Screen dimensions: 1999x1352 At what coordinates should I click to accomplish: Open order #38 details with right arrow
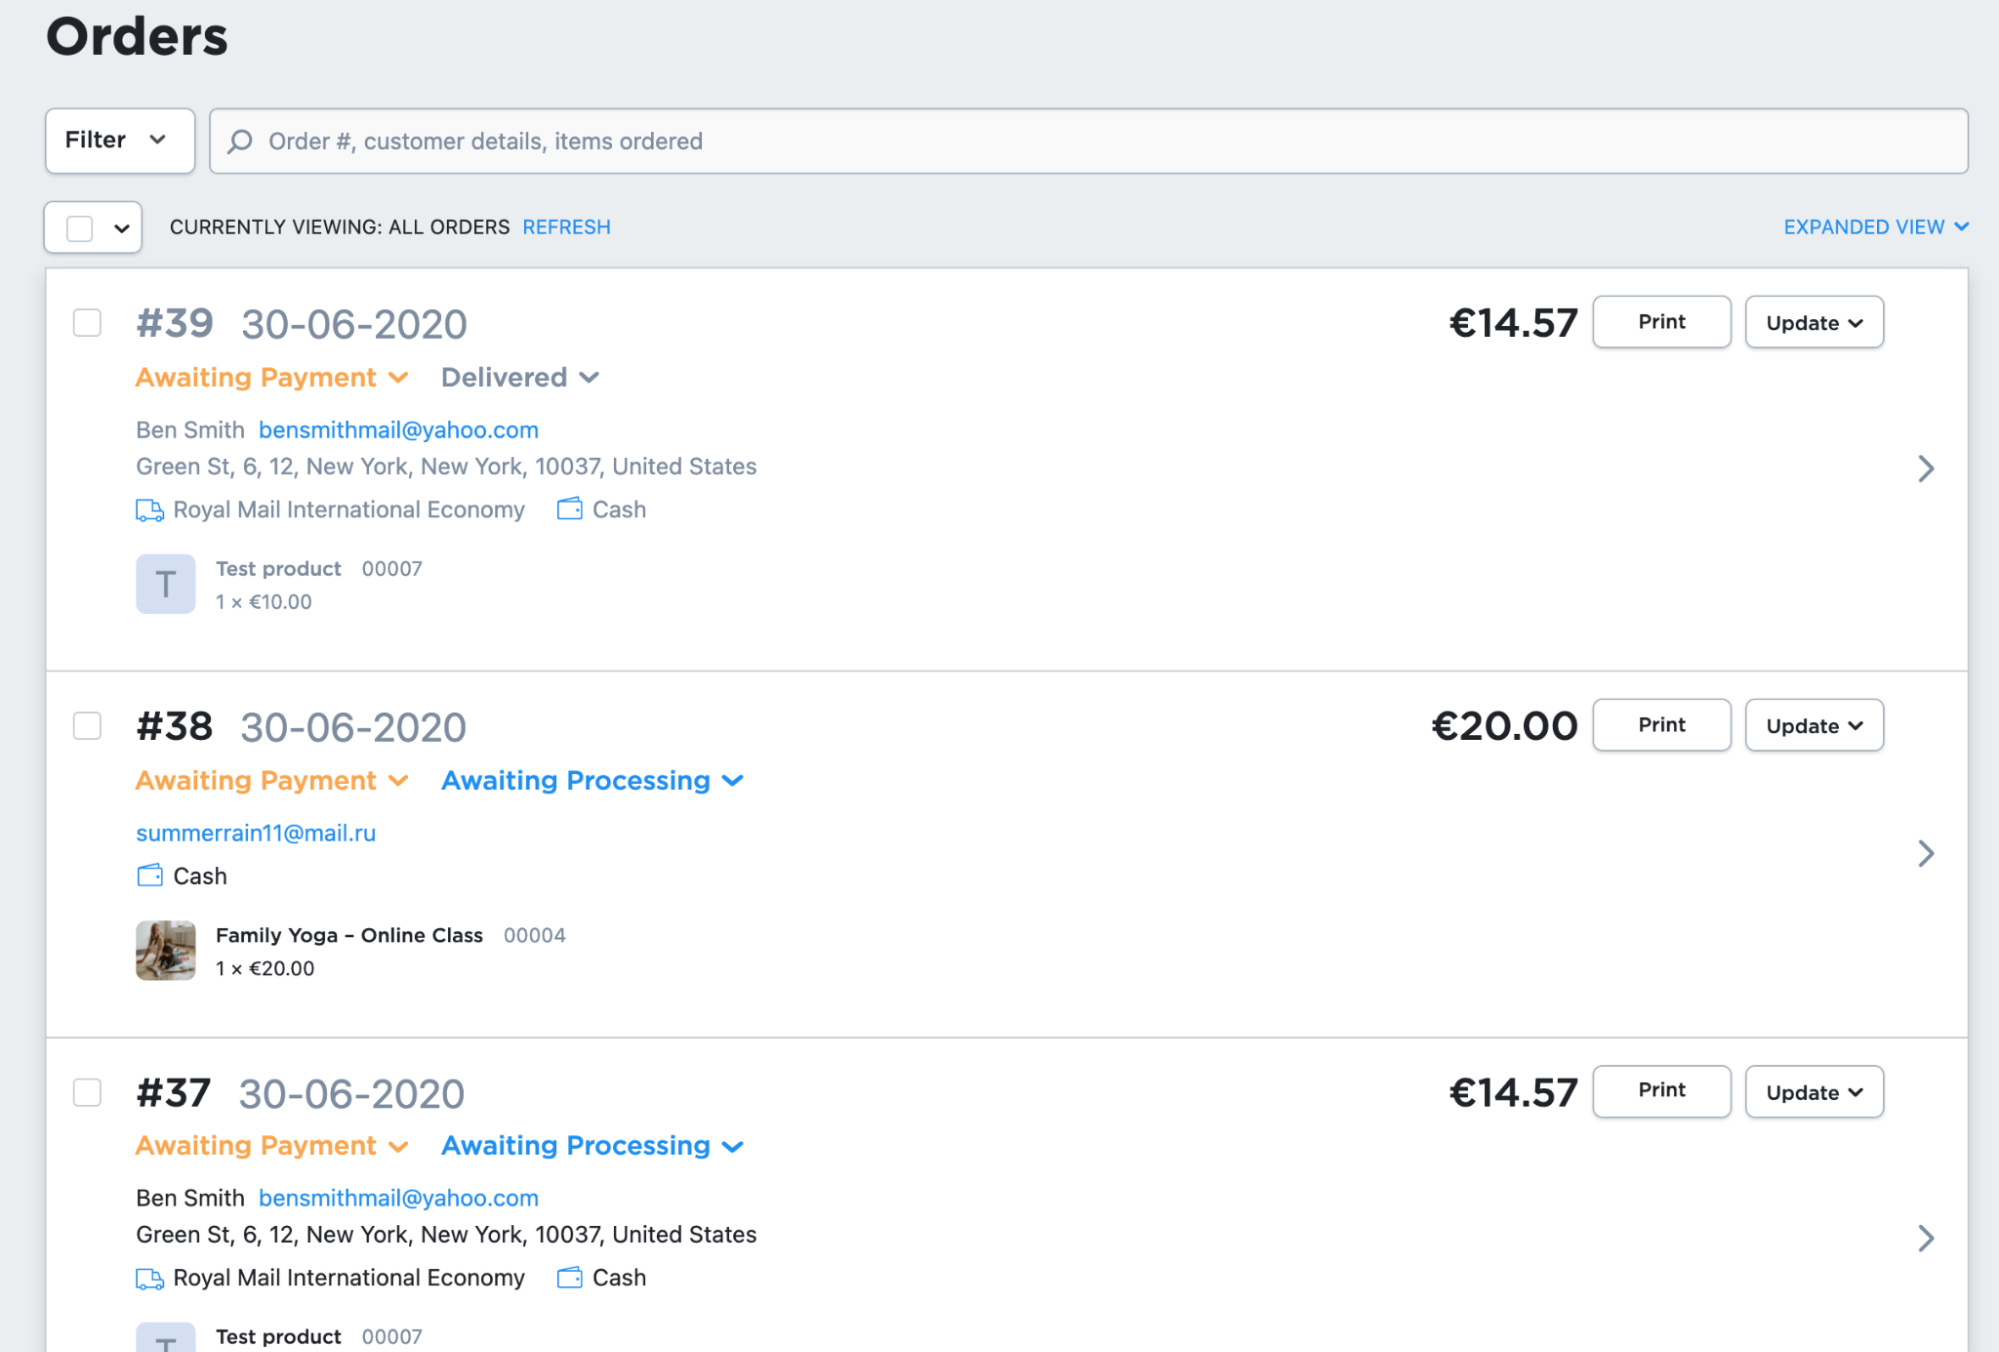1925,853
